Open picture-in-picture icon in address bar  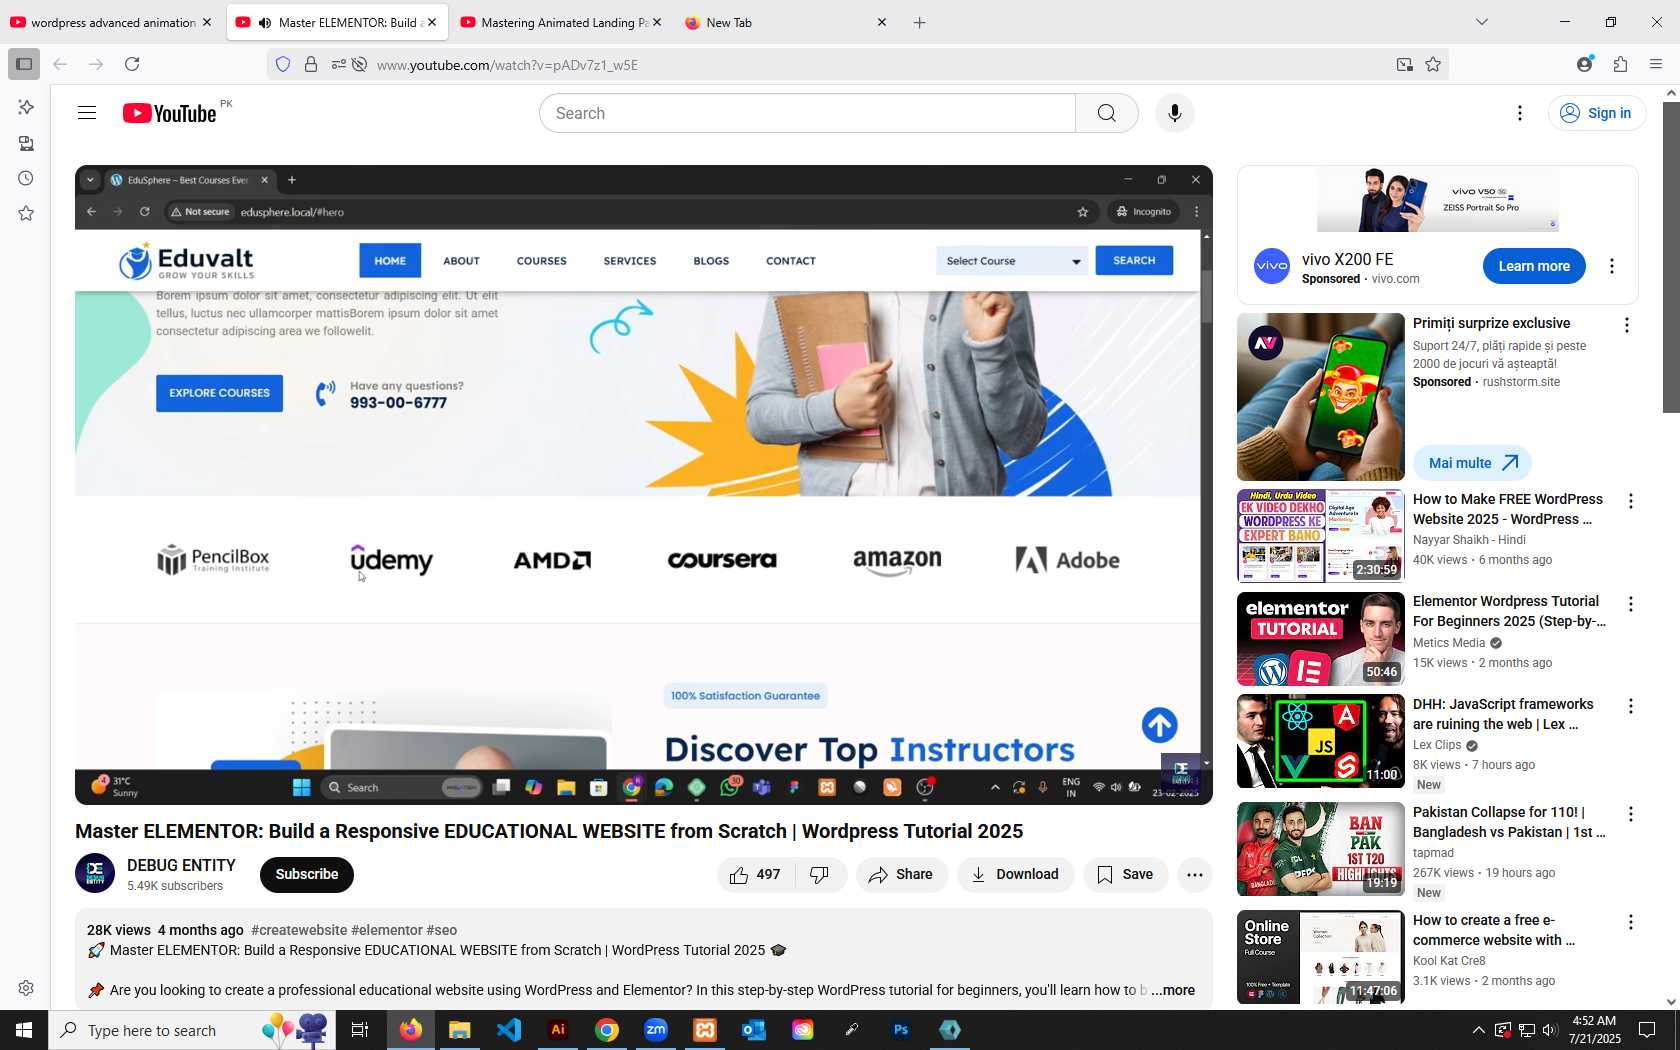pyautogui.click(x=1404, y=64)
